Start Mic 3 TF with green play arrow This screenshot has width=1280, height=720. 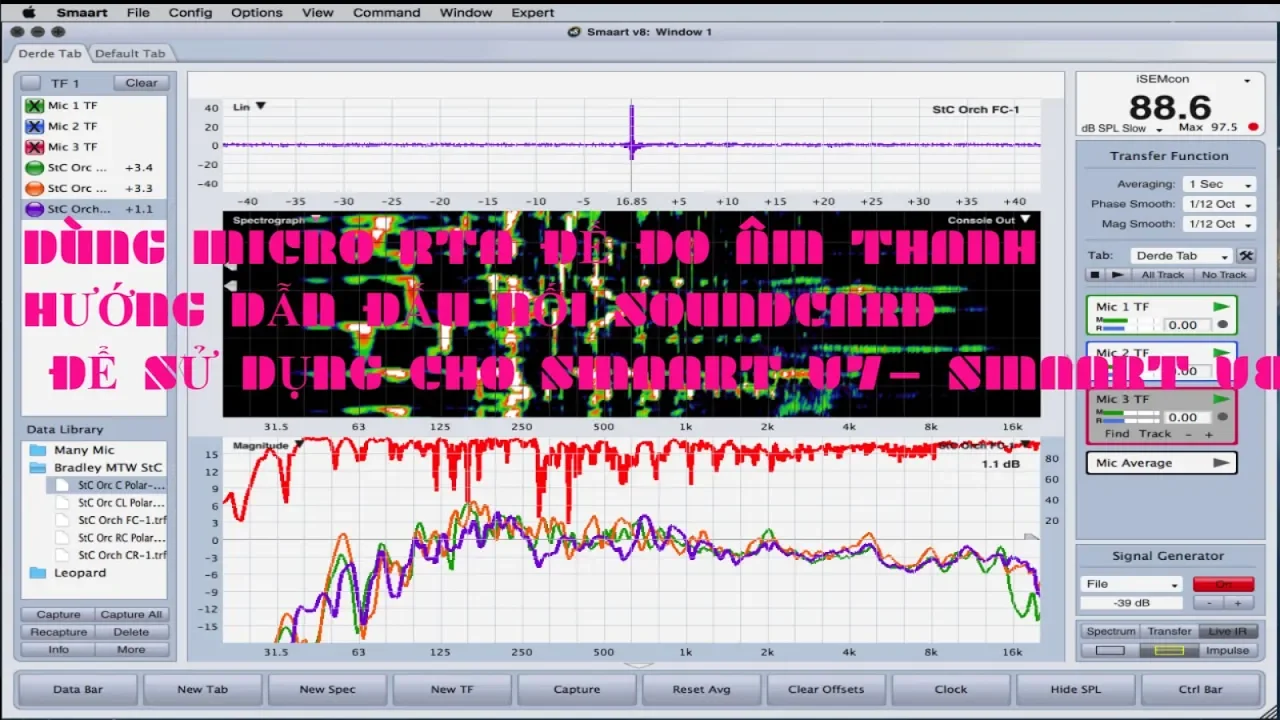(1221, 399)
